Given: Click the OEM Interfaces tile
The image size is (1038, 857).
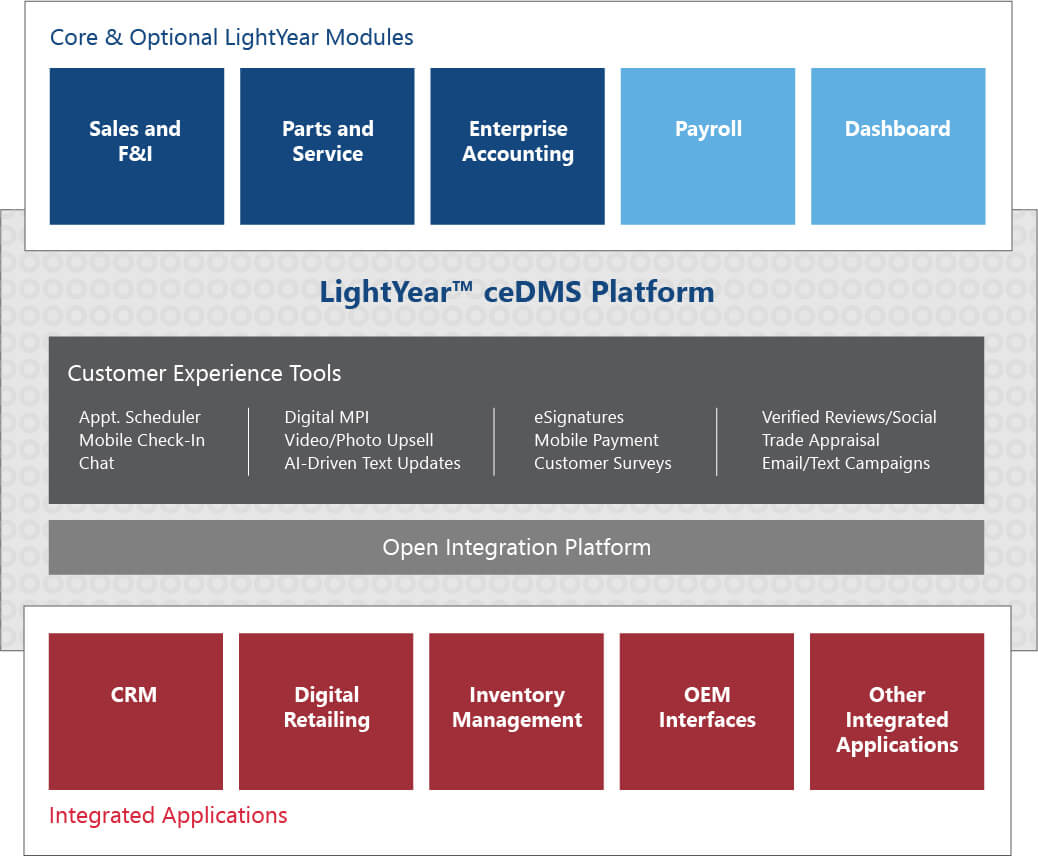Looking at the screenshot, I should 707,711.
